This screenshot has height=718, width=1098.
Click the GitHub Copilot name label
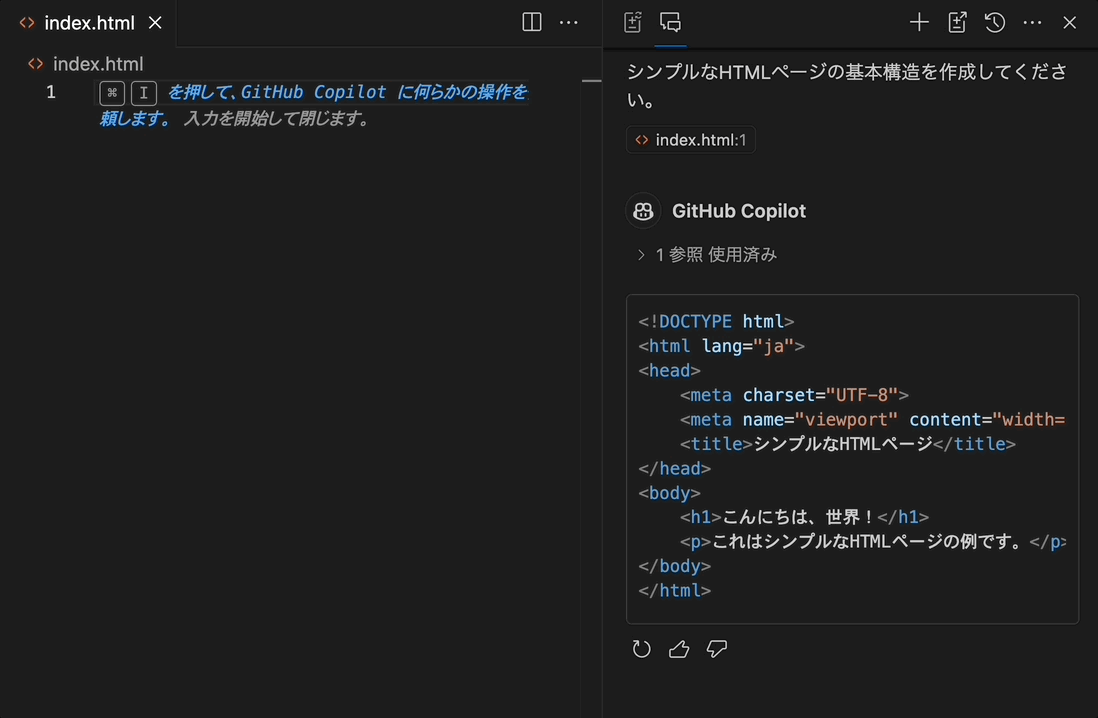(739, 211)
